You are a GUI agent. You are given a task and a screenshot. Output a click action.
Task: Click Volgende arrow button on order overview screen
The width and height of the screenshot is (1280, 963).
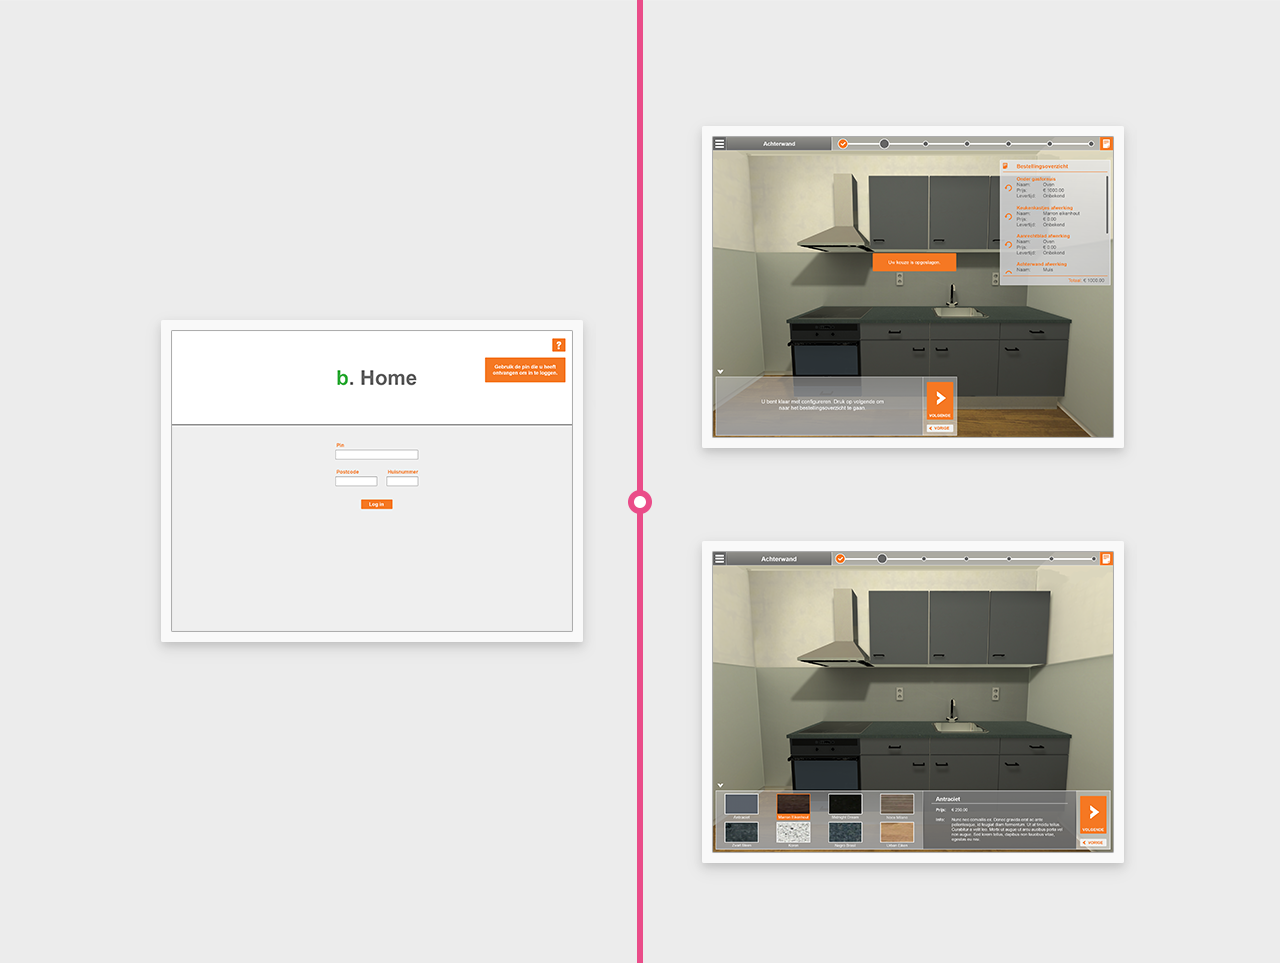pyautogui.click(x=940, y=401)
